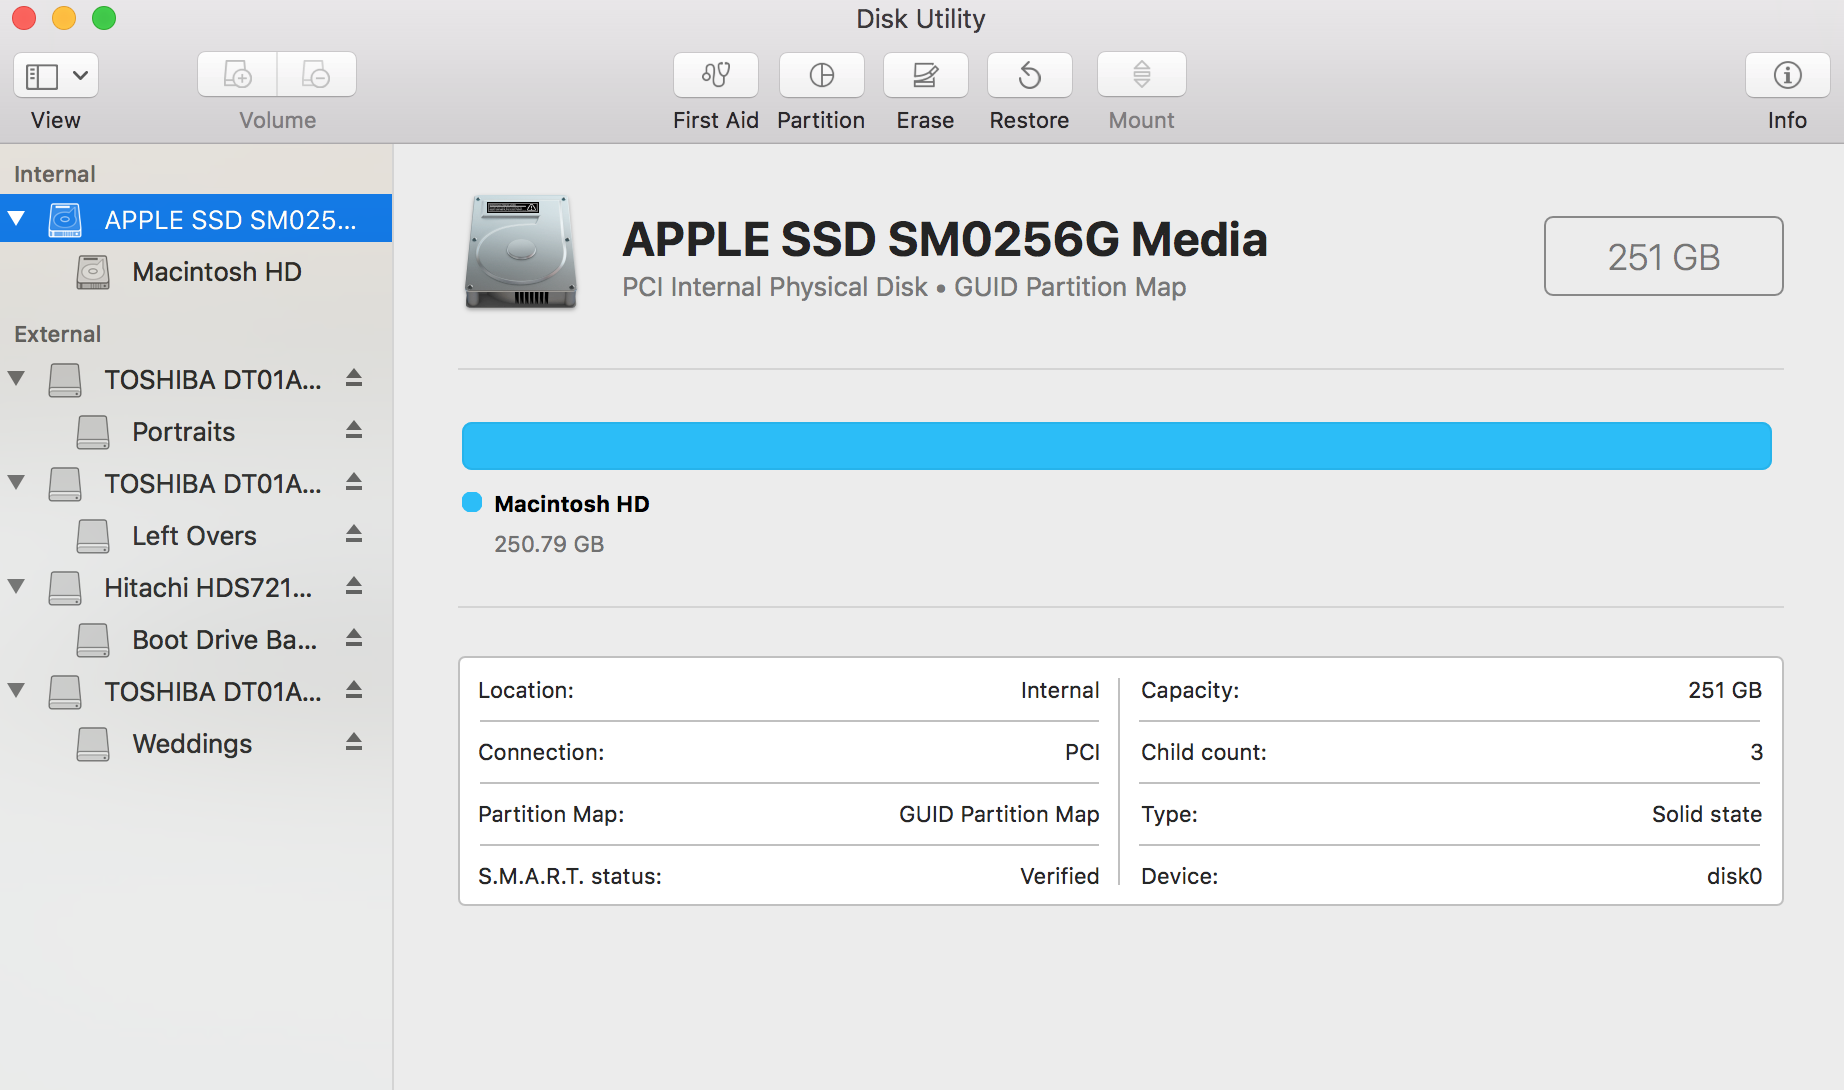The width and height of the screenshot is (1844, 1090).
Task: Click the Child count value 3
Action: [x=1756, y=752]
